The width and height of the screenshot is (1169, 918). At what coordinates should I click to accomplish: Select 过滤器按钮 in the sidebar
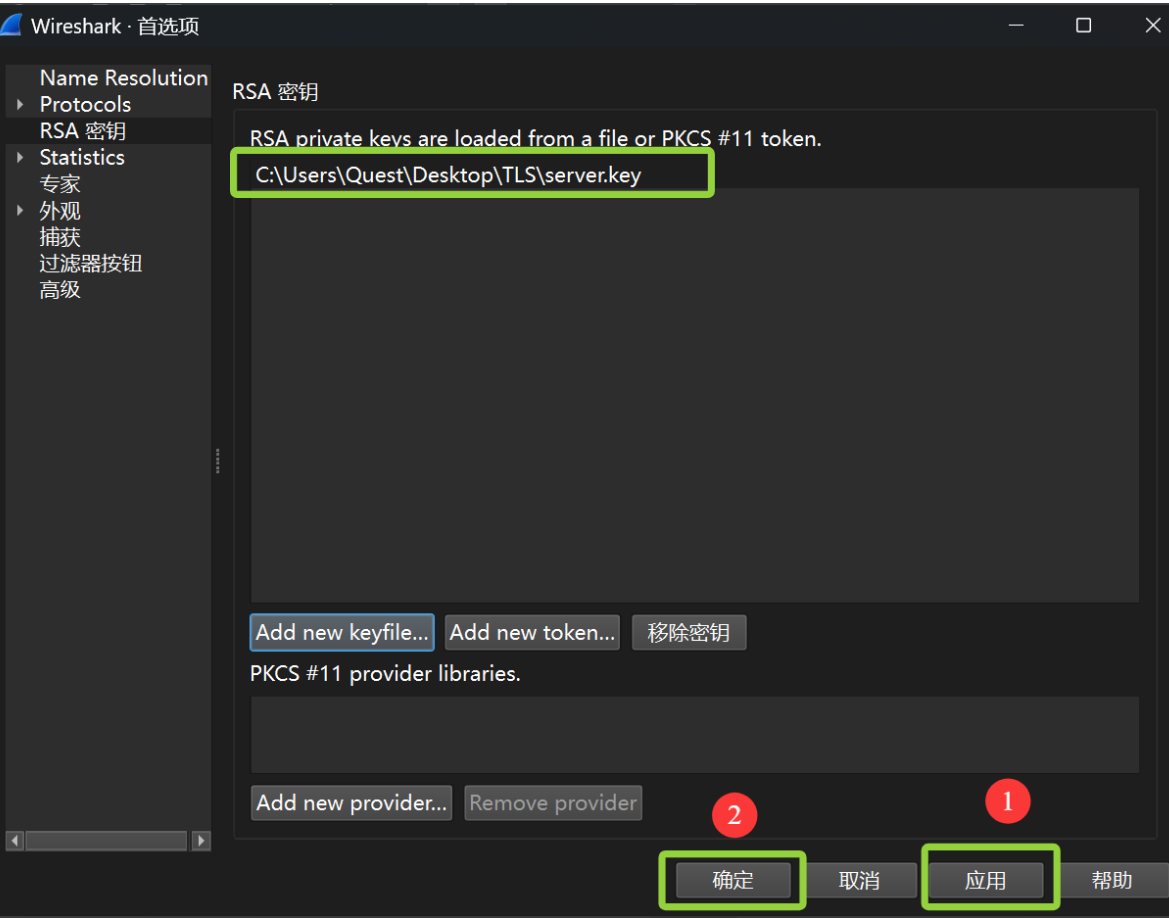90,264
